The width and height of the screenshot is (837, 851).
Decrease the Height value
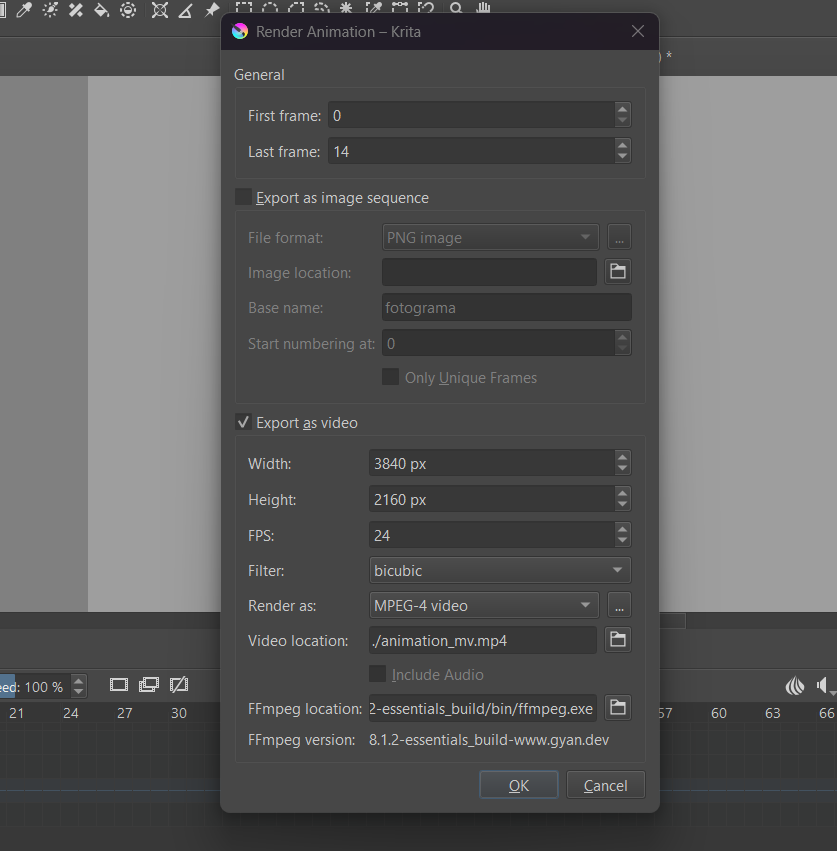[623, 505]
